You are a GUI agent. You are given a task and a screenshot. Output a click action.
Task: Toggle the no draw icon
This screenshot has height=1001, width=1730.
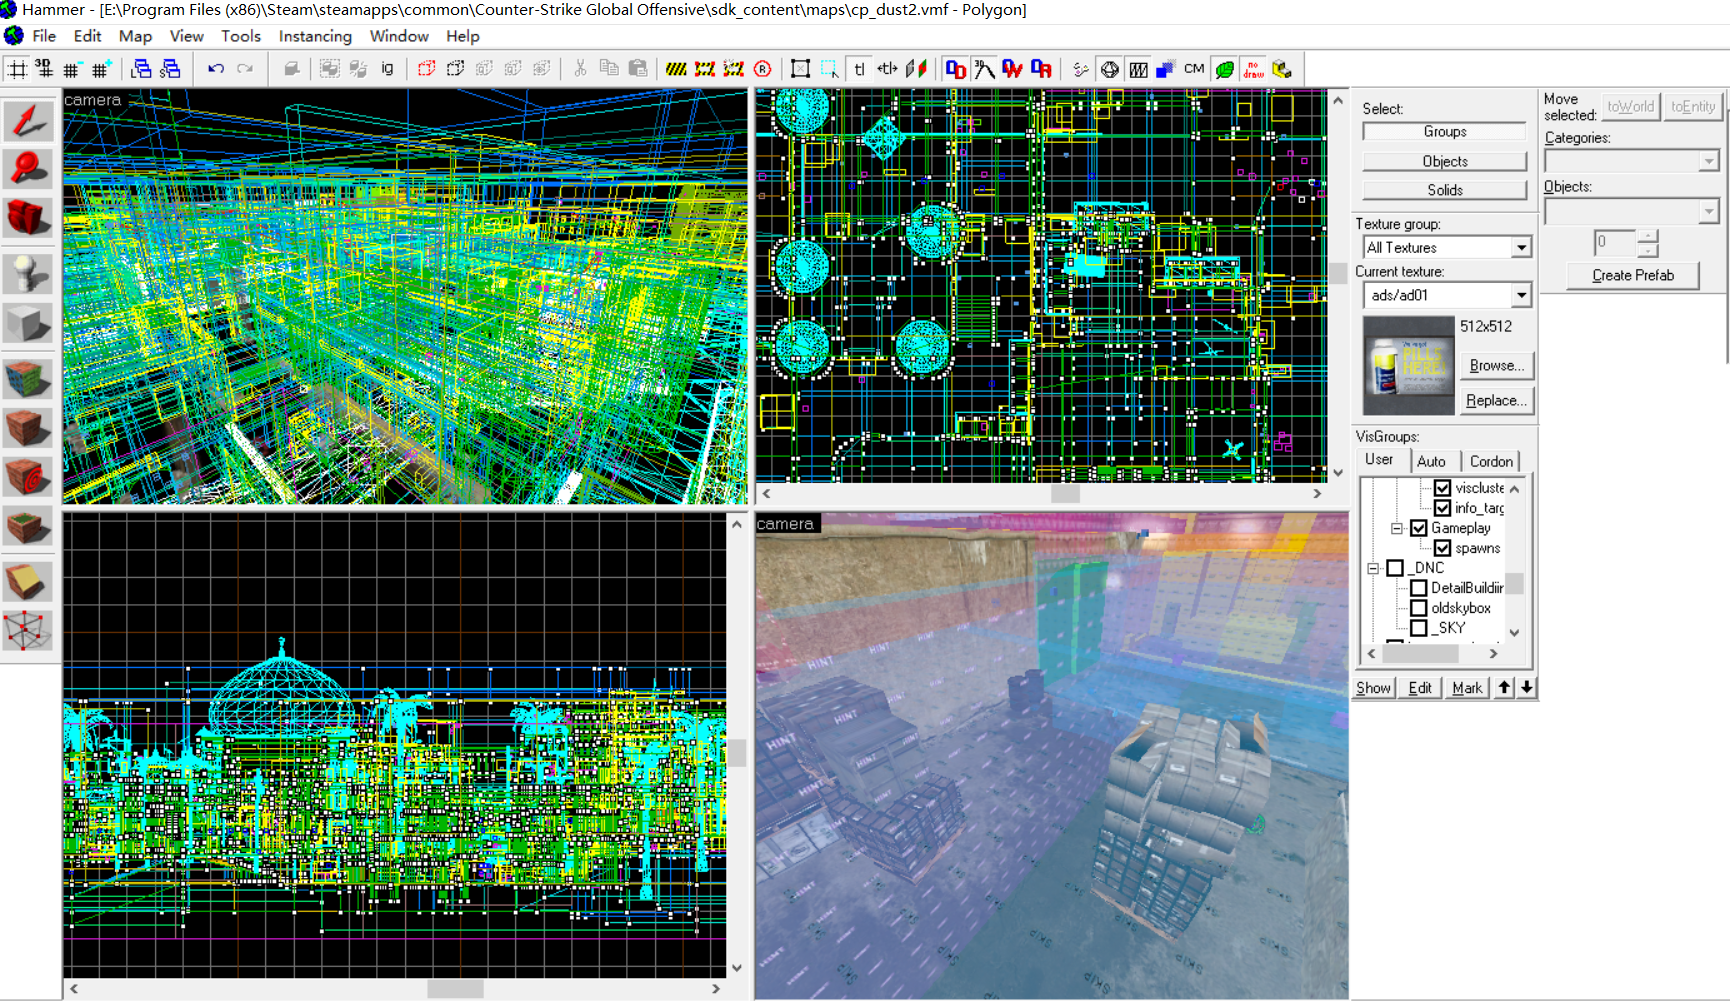(1253, 69)
